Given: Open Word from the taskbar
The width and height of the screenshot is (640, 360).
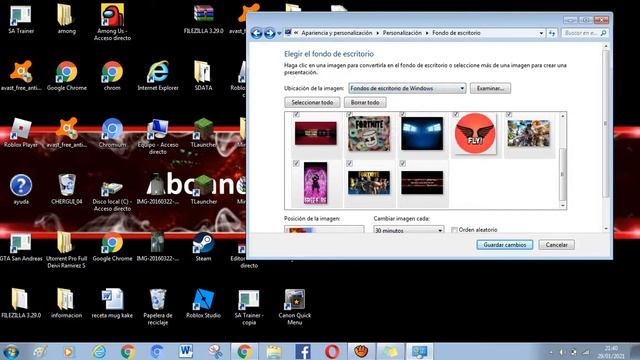Looking at the screenshot, I should 186,351.
